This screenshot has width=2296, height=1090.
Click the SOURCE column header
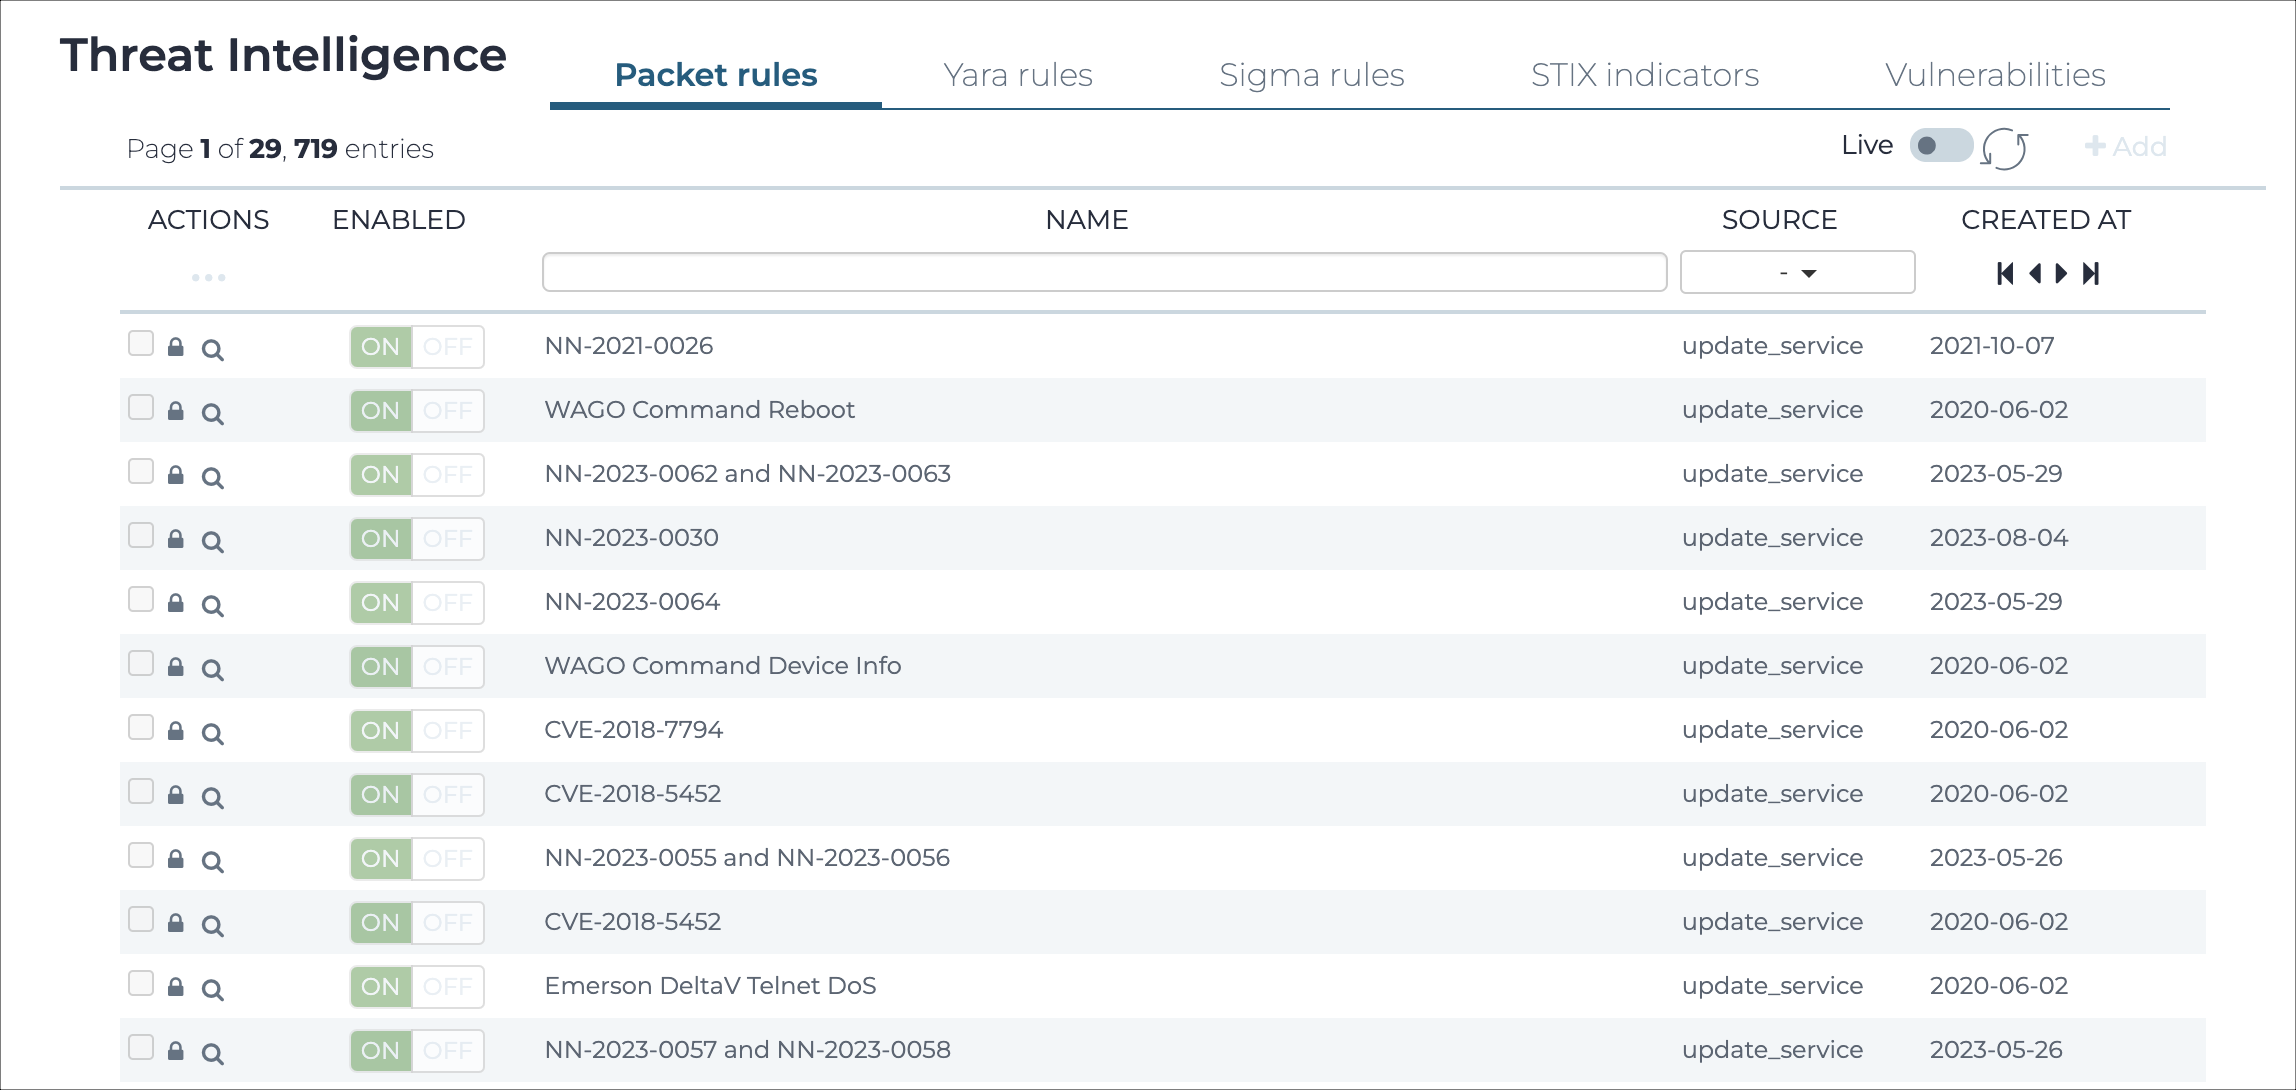[1779, 220]
